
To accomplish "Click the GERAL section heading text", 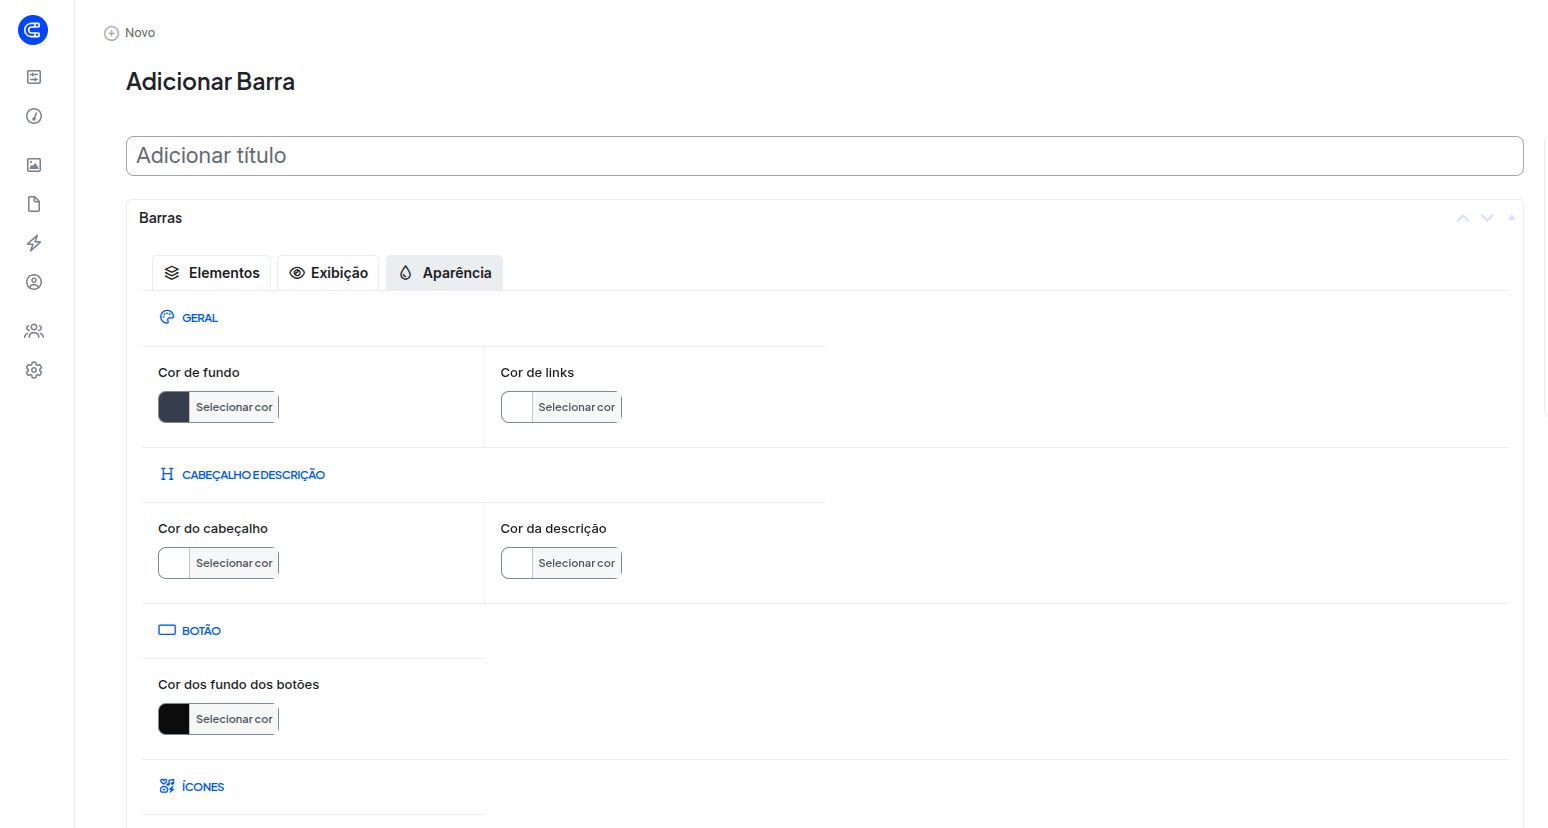I will 200,318.
